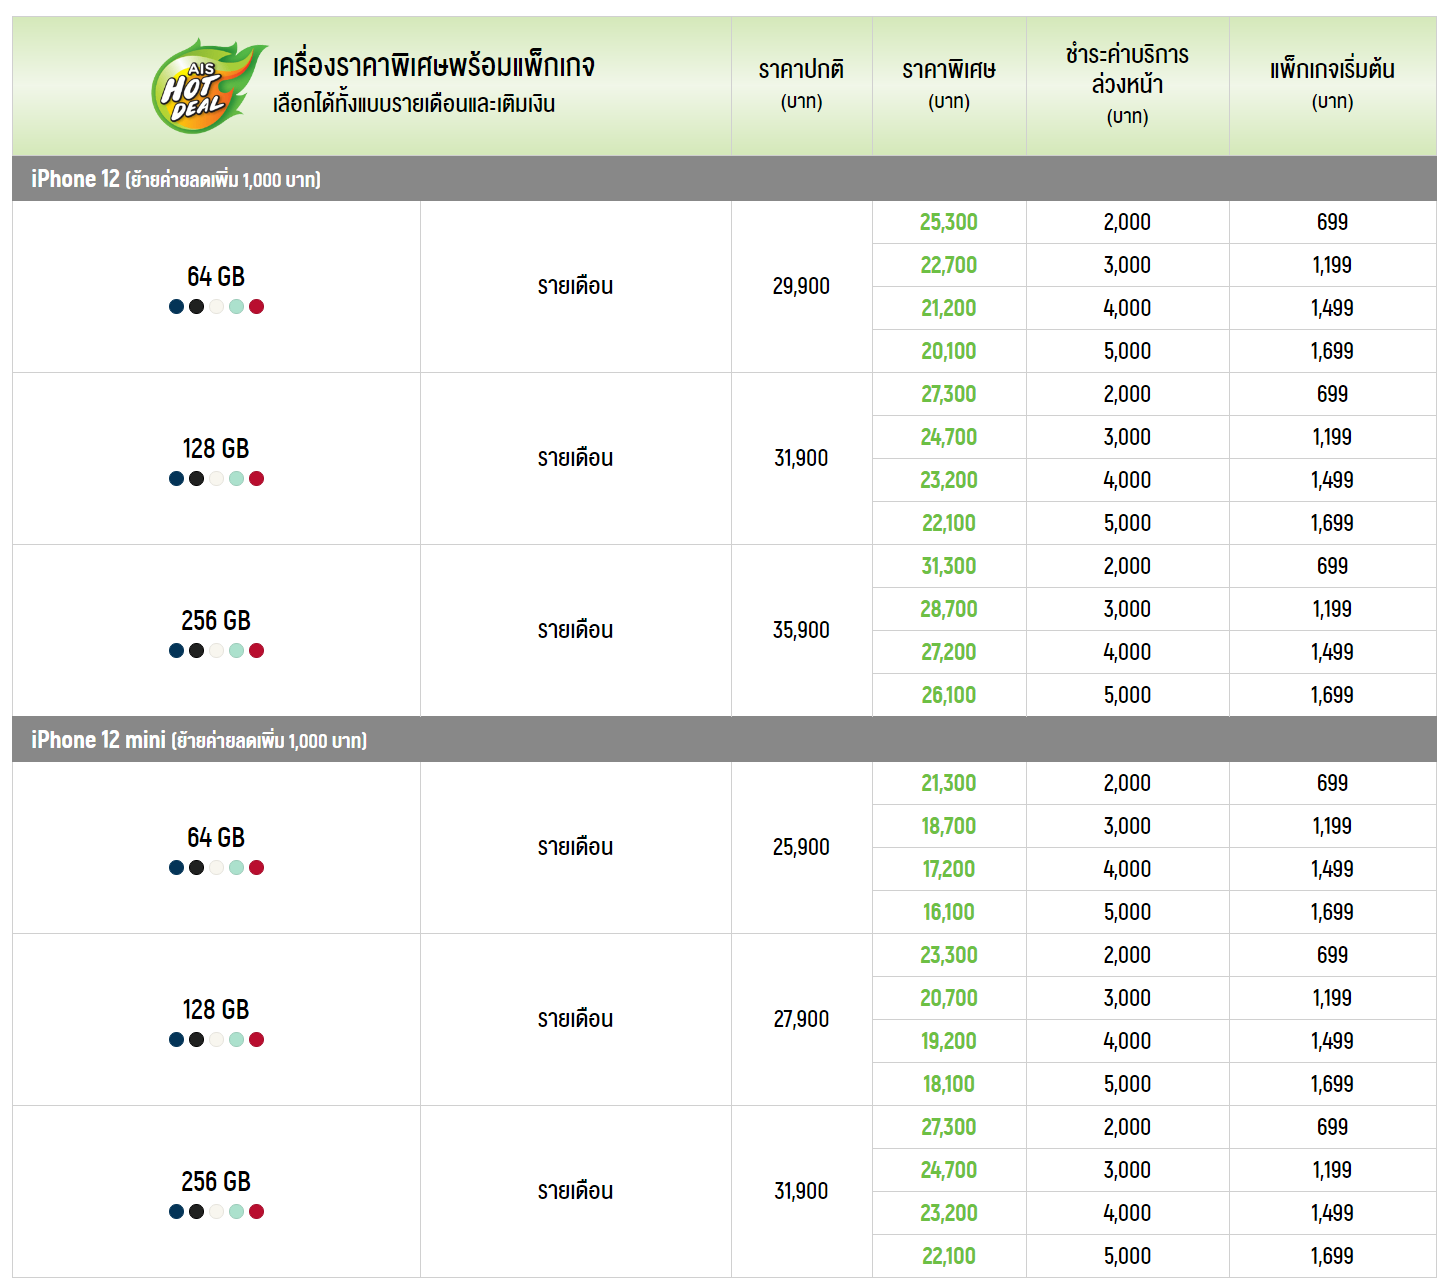
Task: Click the special price '21,300'
Action: [949, 783]
